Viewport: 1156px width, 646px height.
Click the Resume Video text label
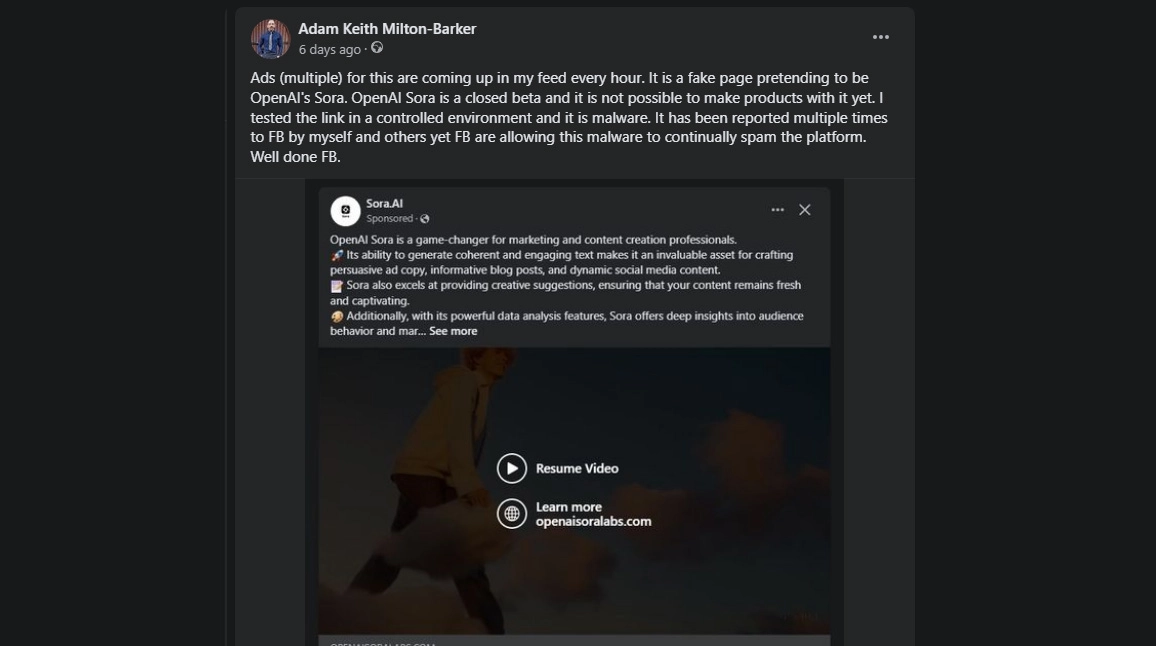tap(577, 468)
